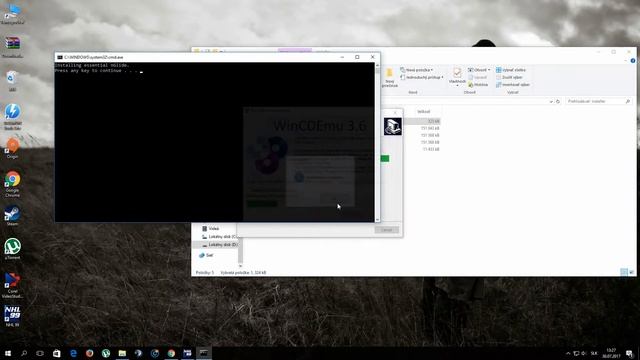Click the taskbar clock
The width and height of the screenshot is (640, 360).
click(x=611, y=353)
